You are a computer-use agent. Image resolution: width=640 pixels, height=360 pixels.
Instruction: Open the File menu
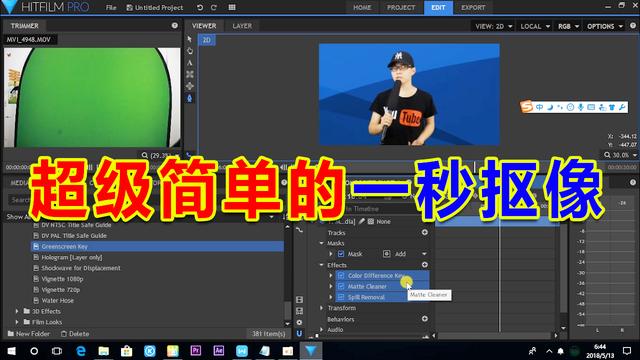click(x=111, y=7)
